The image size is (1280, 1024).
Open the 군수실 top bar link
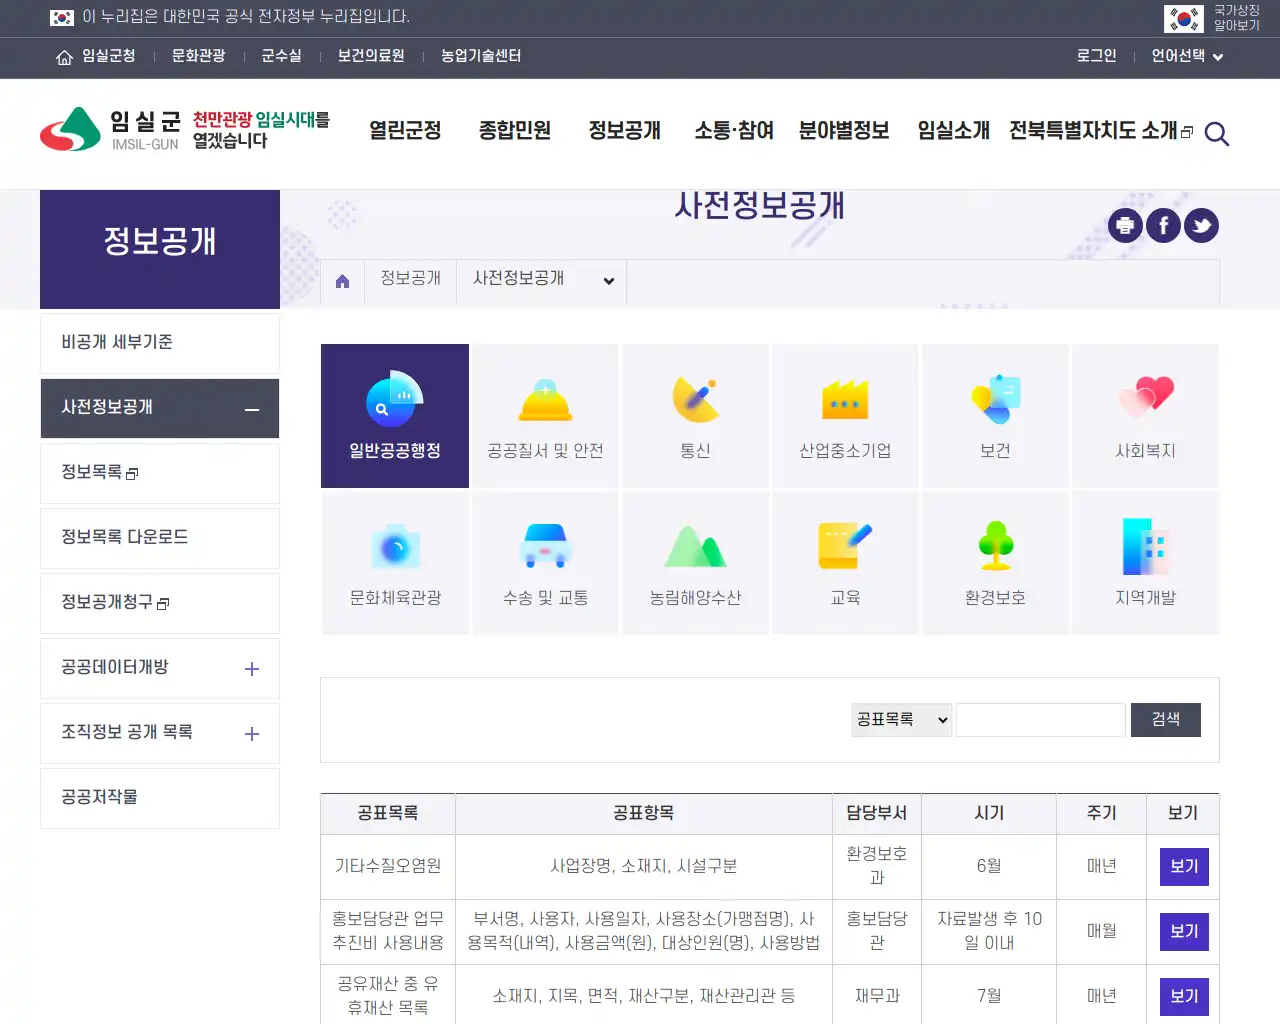(281, 56)
